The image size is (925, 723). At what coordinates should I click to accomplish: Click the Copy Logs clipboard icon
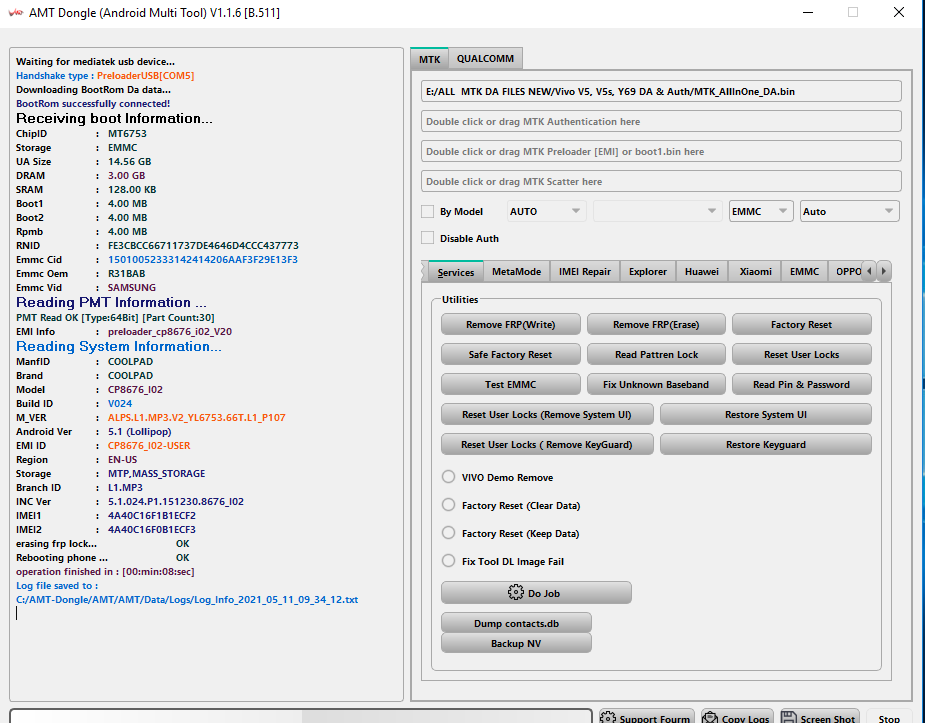pos(710,718)
